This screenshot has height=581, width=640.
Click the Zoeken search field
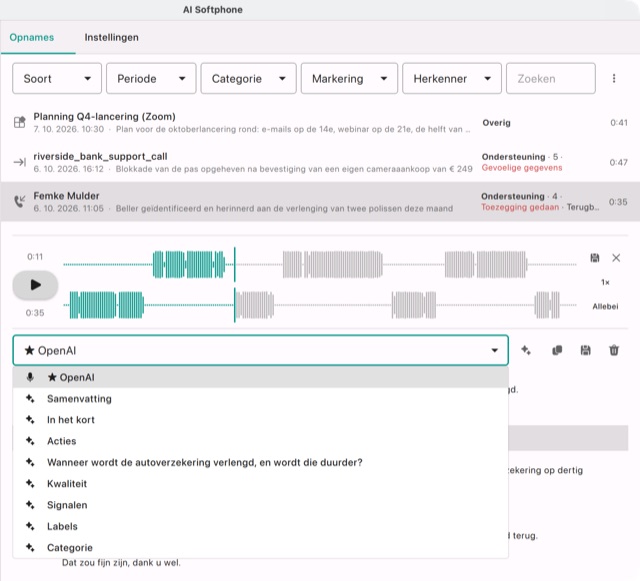551,78
